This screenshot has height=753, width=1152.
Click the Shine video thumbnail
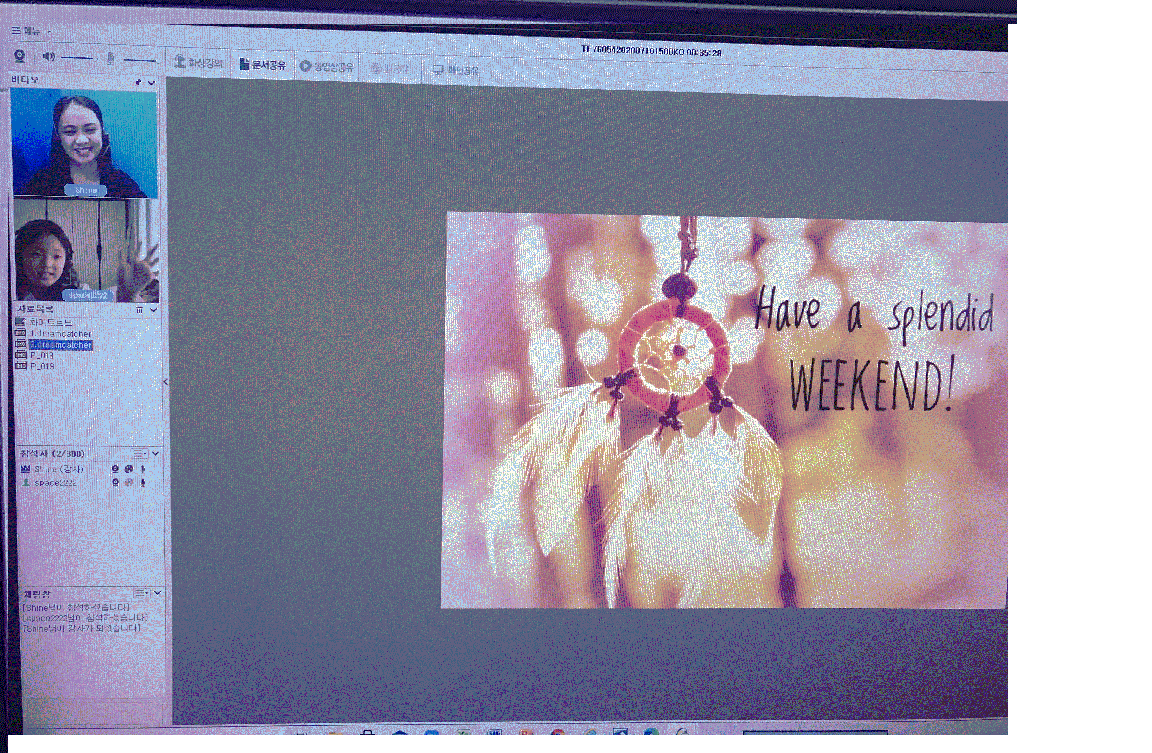[85, 142]
